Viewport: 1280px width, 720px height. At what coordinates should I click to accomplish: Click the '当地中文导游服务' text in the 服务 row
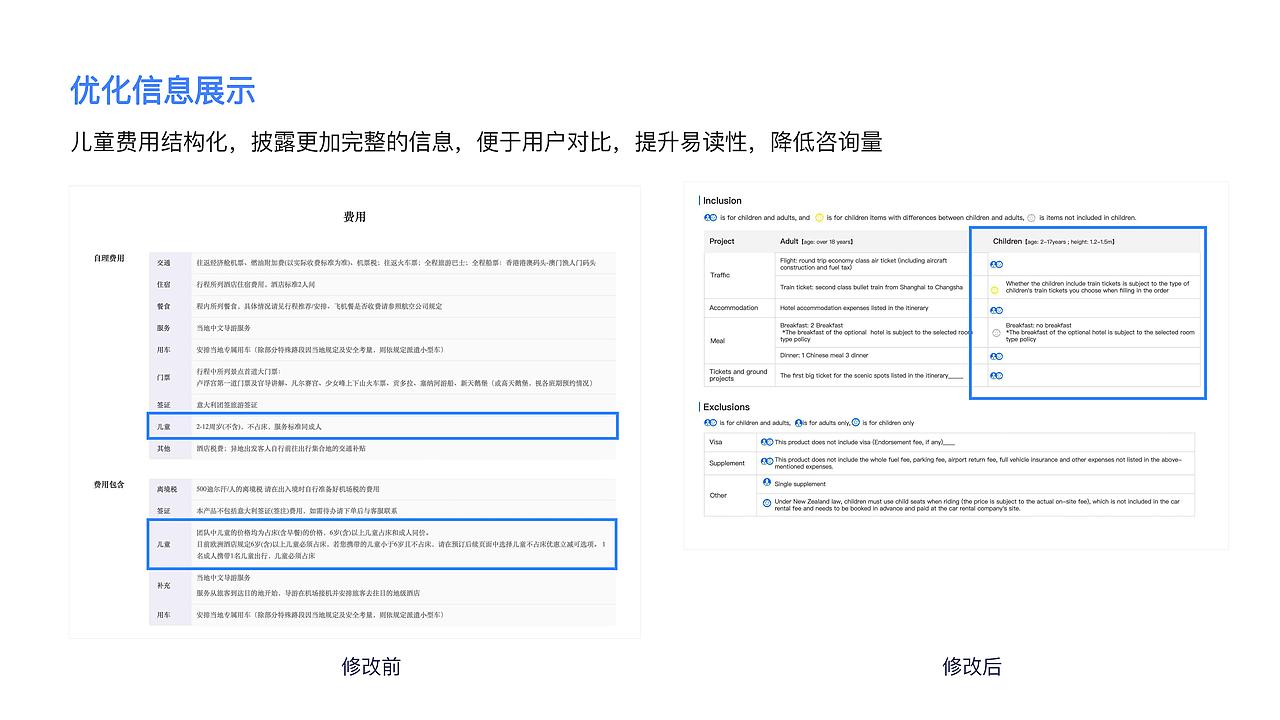click(224, 328)
